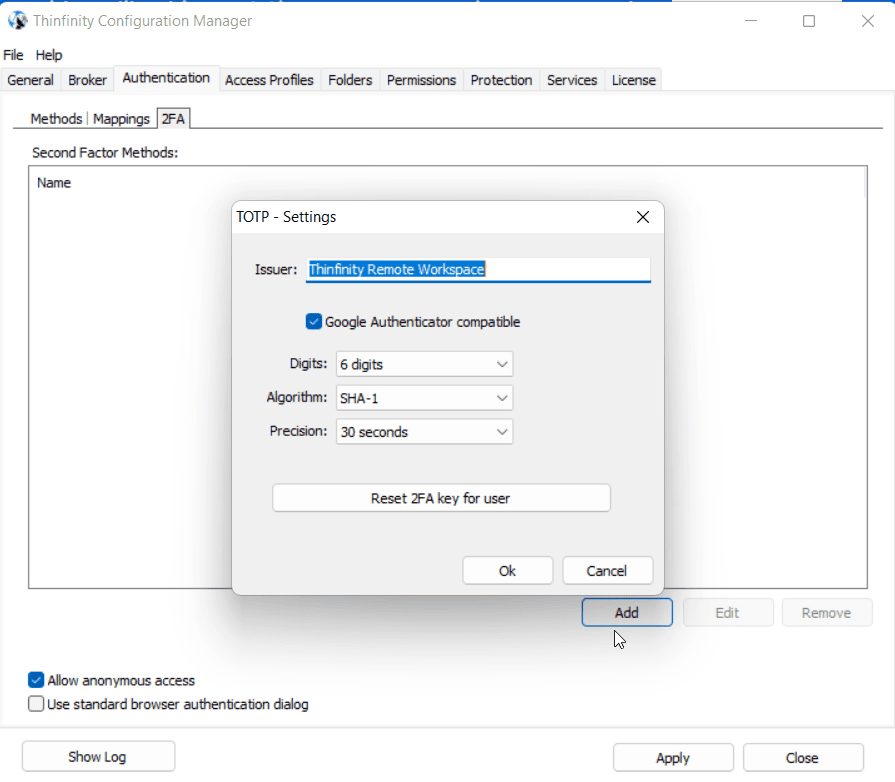Open the Digits dropdown

pos(424,364)
